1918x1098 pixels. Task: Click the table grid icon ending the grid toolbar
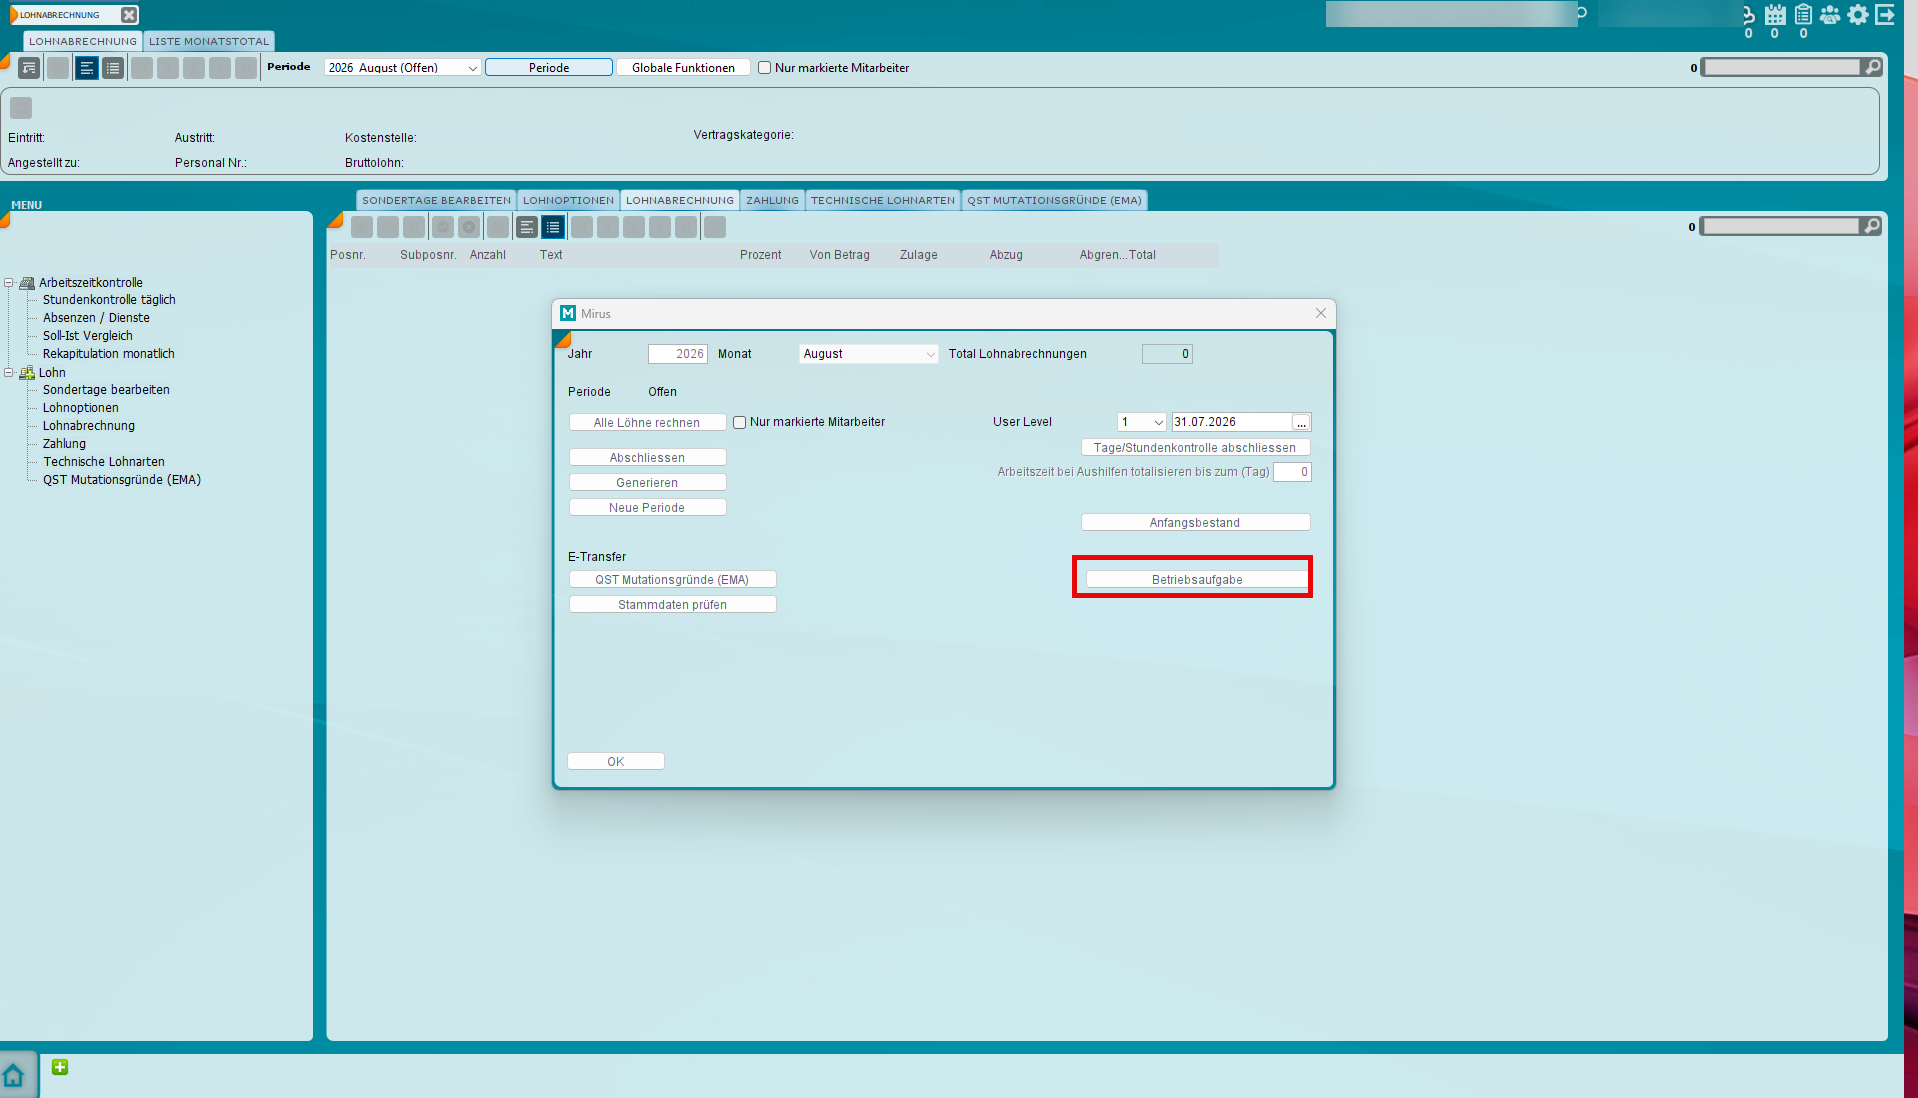point(715,227)
